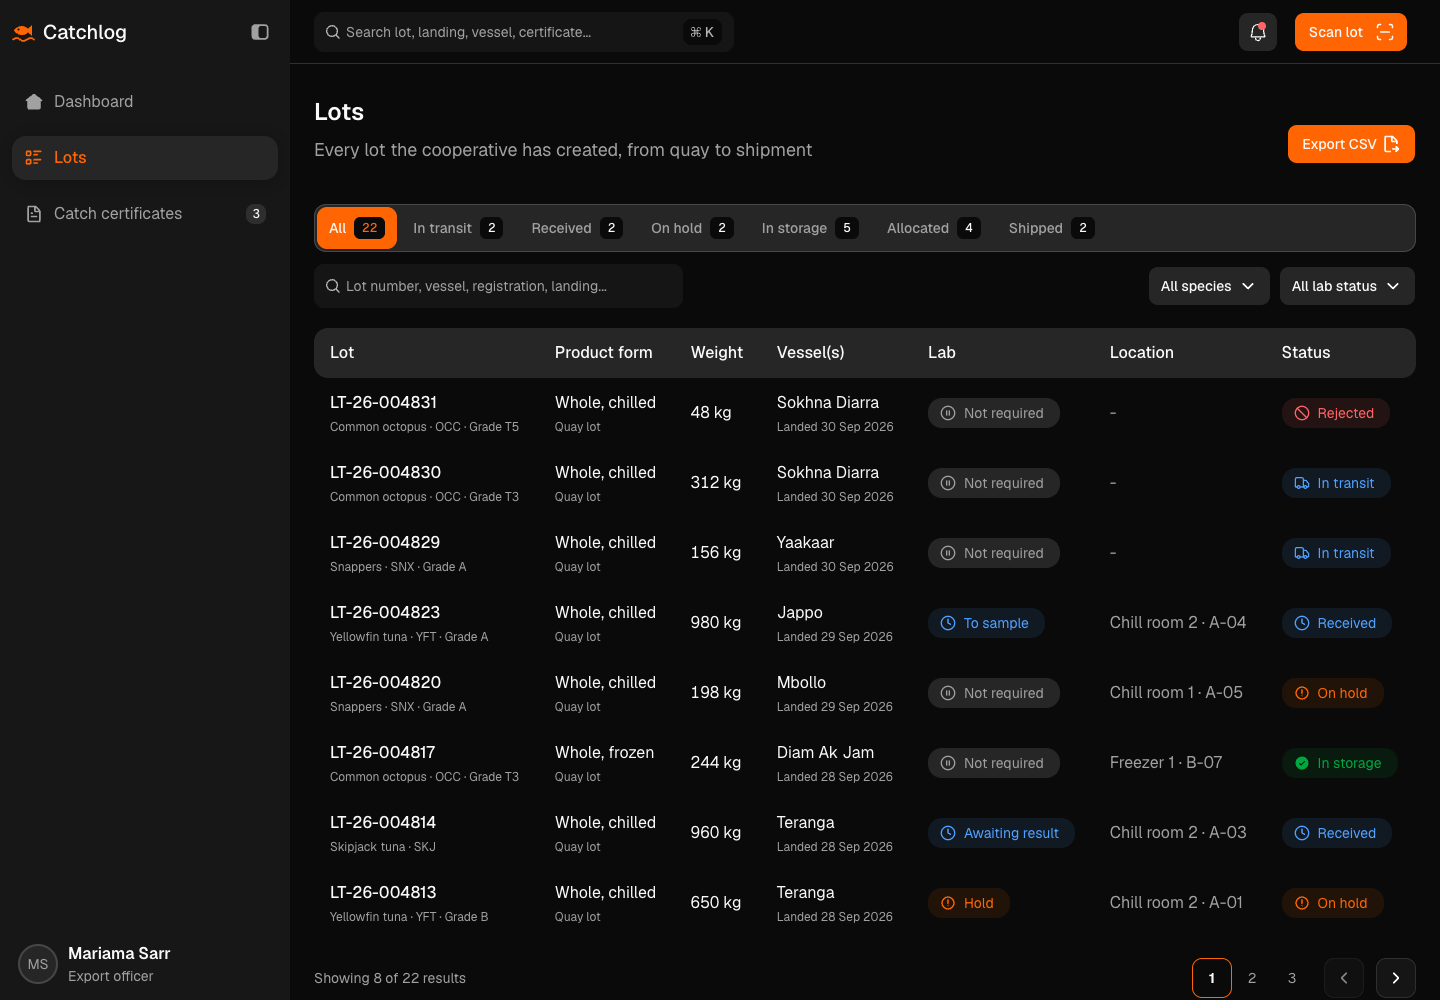This screenshot has height=1000, width=1440.
Task: Click the To sample clock icon
Action: point(948,623)
